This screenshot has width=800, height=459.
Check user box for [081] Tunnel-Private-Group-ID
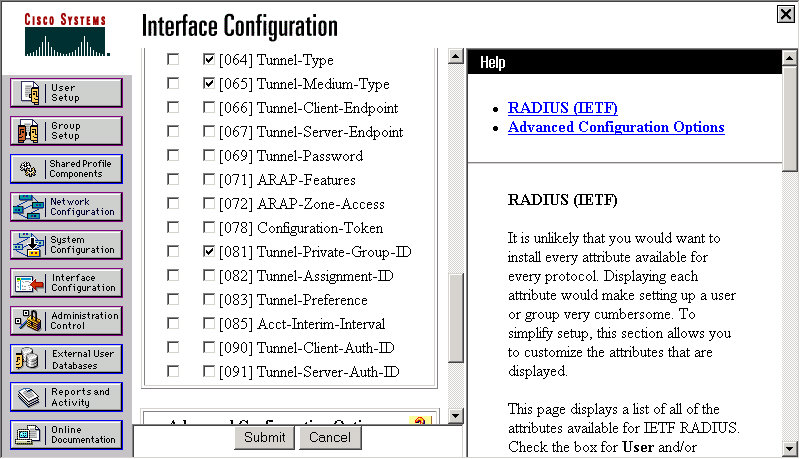coord(173,251)
